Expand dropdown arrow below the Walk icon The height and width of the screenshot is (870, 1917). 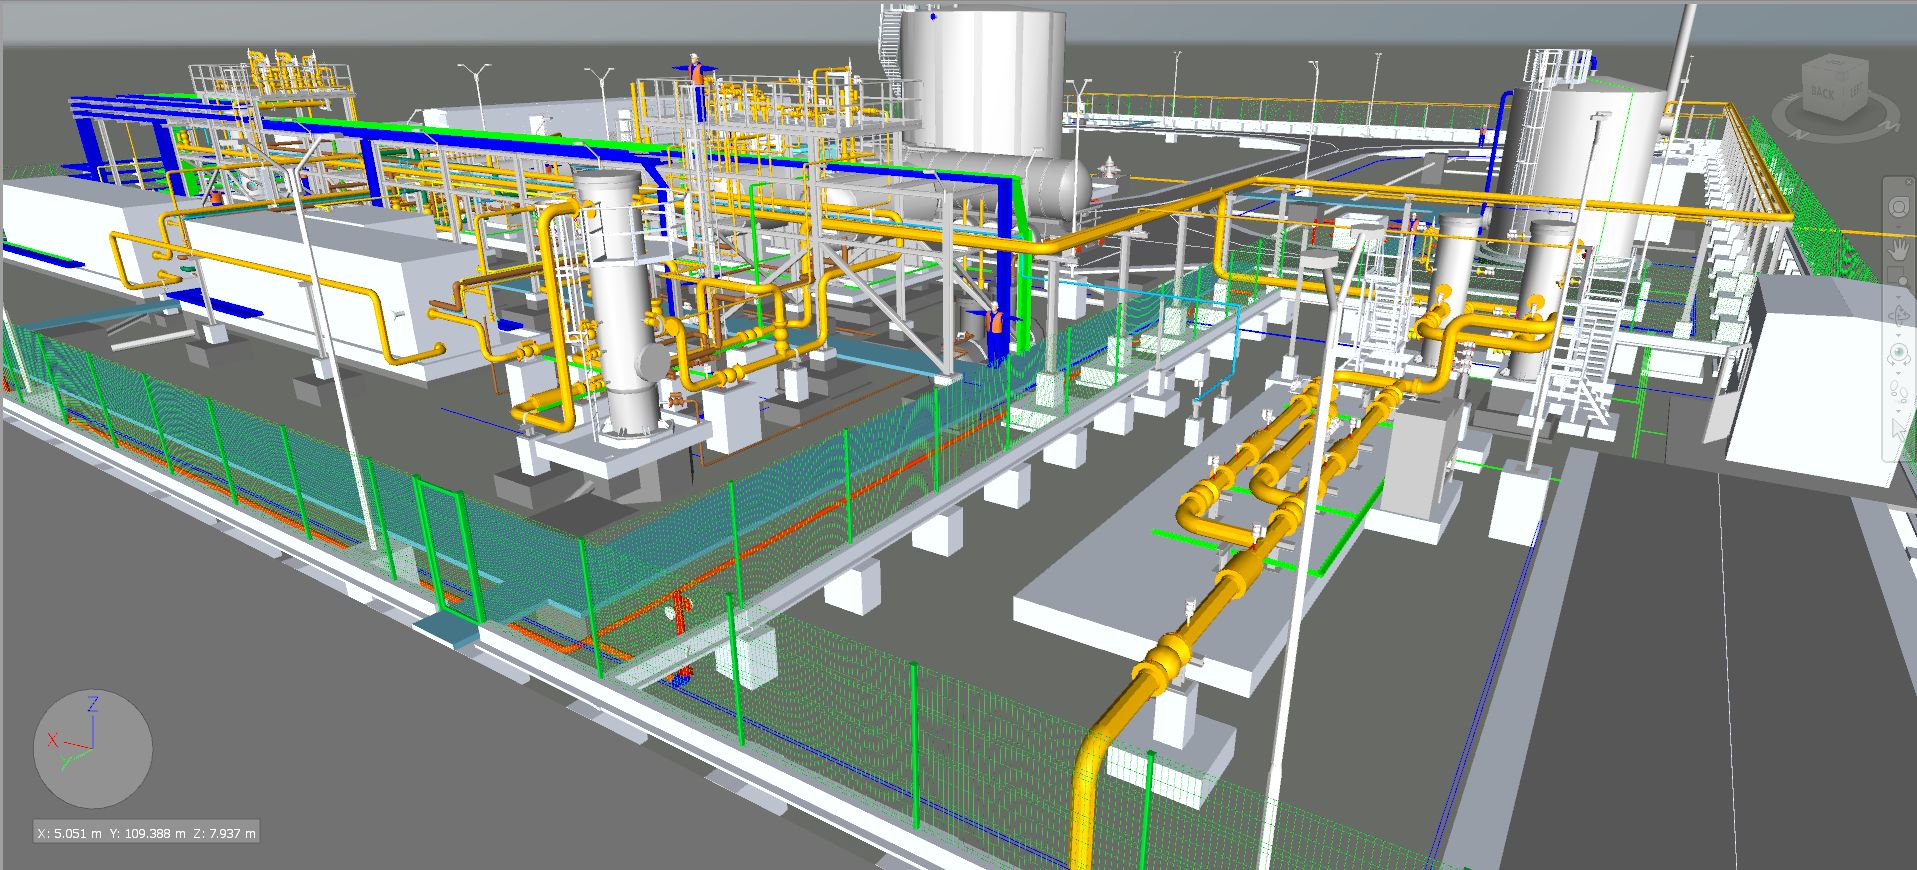pos(1898,408)
